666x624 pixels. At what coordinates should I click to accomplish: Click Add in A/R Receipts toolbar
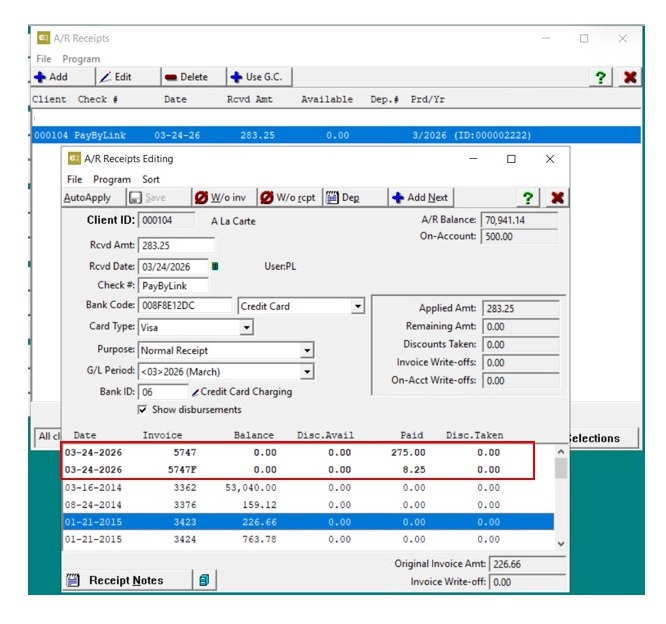point(63,77)
